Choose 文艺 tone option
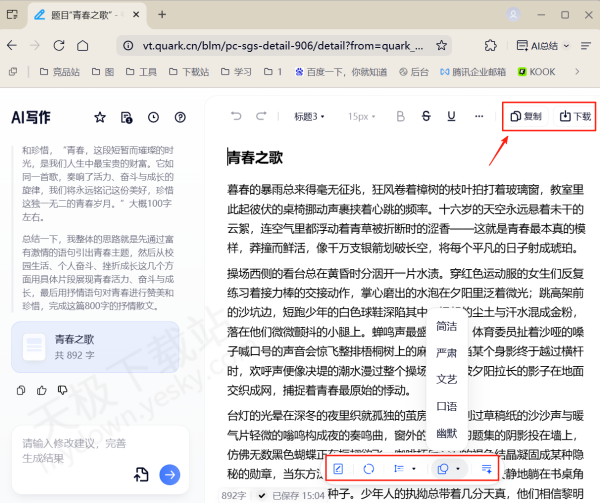Viewport: 600px width, 503px height. tap(447, 379)
